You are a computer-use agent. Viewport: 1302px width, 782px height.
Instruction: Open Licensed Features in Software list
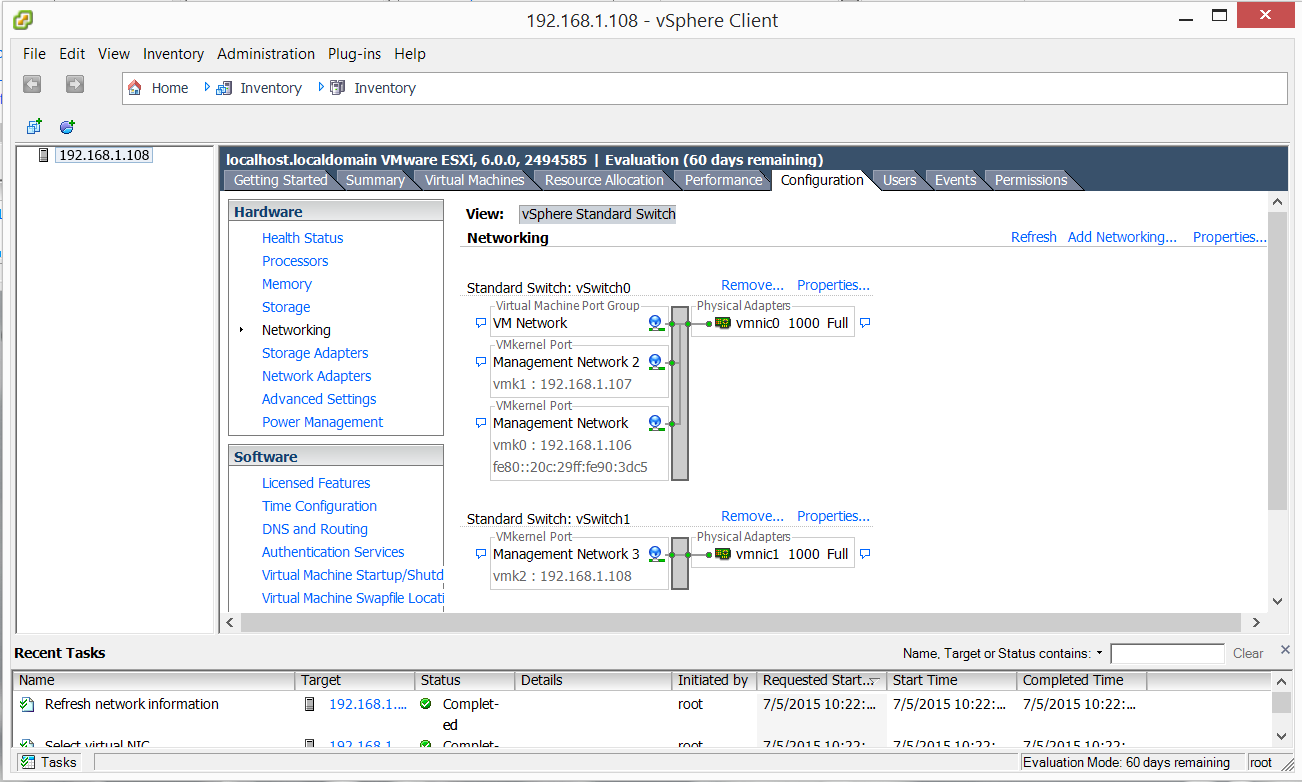coord(316,483)
